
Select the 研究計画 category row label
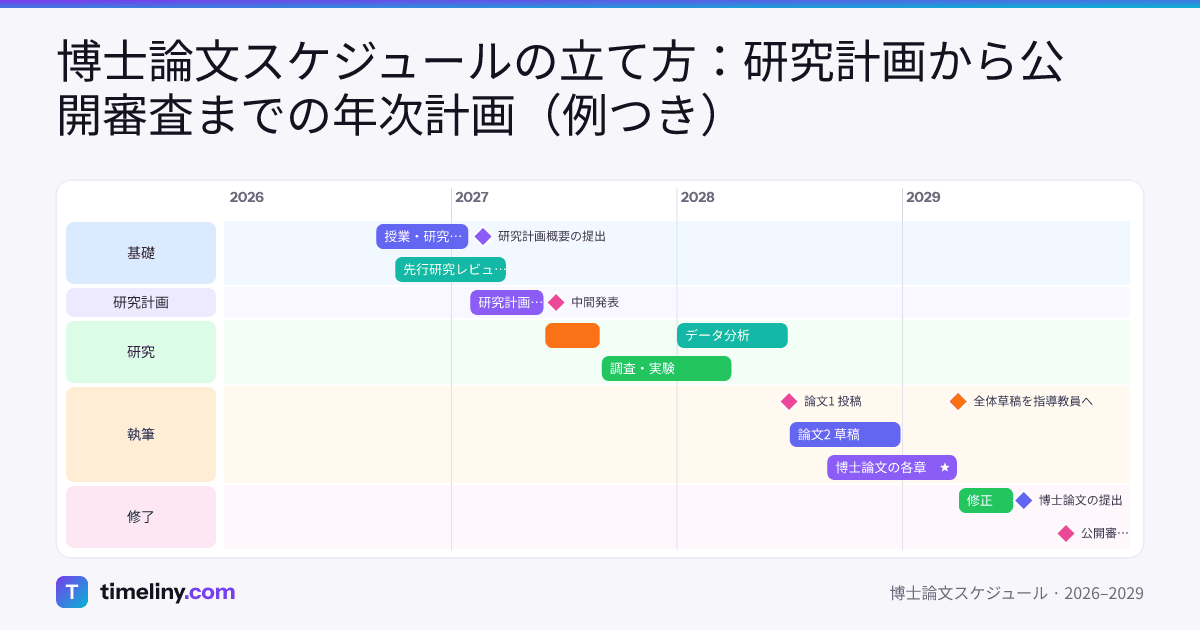point(141,302)
